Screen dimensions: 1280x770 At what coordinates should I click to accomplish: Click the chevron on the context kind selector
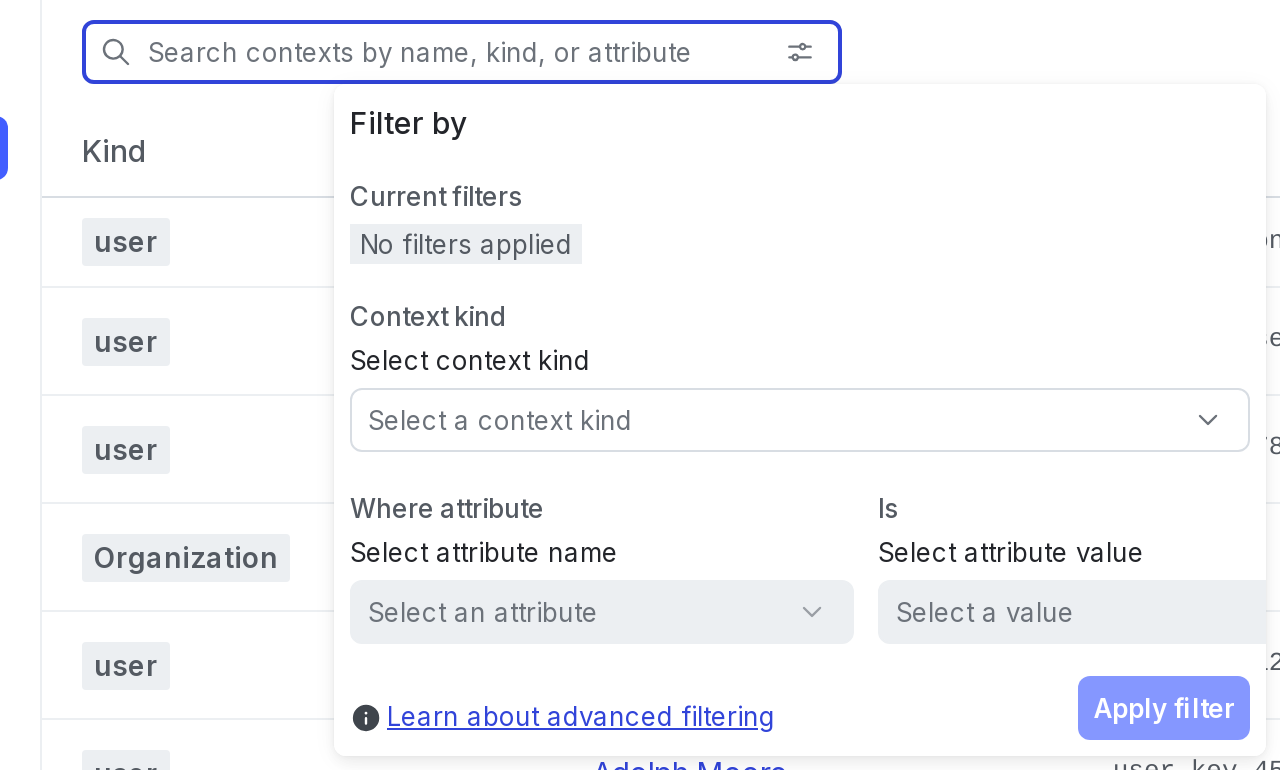(x=1208, y=421)
